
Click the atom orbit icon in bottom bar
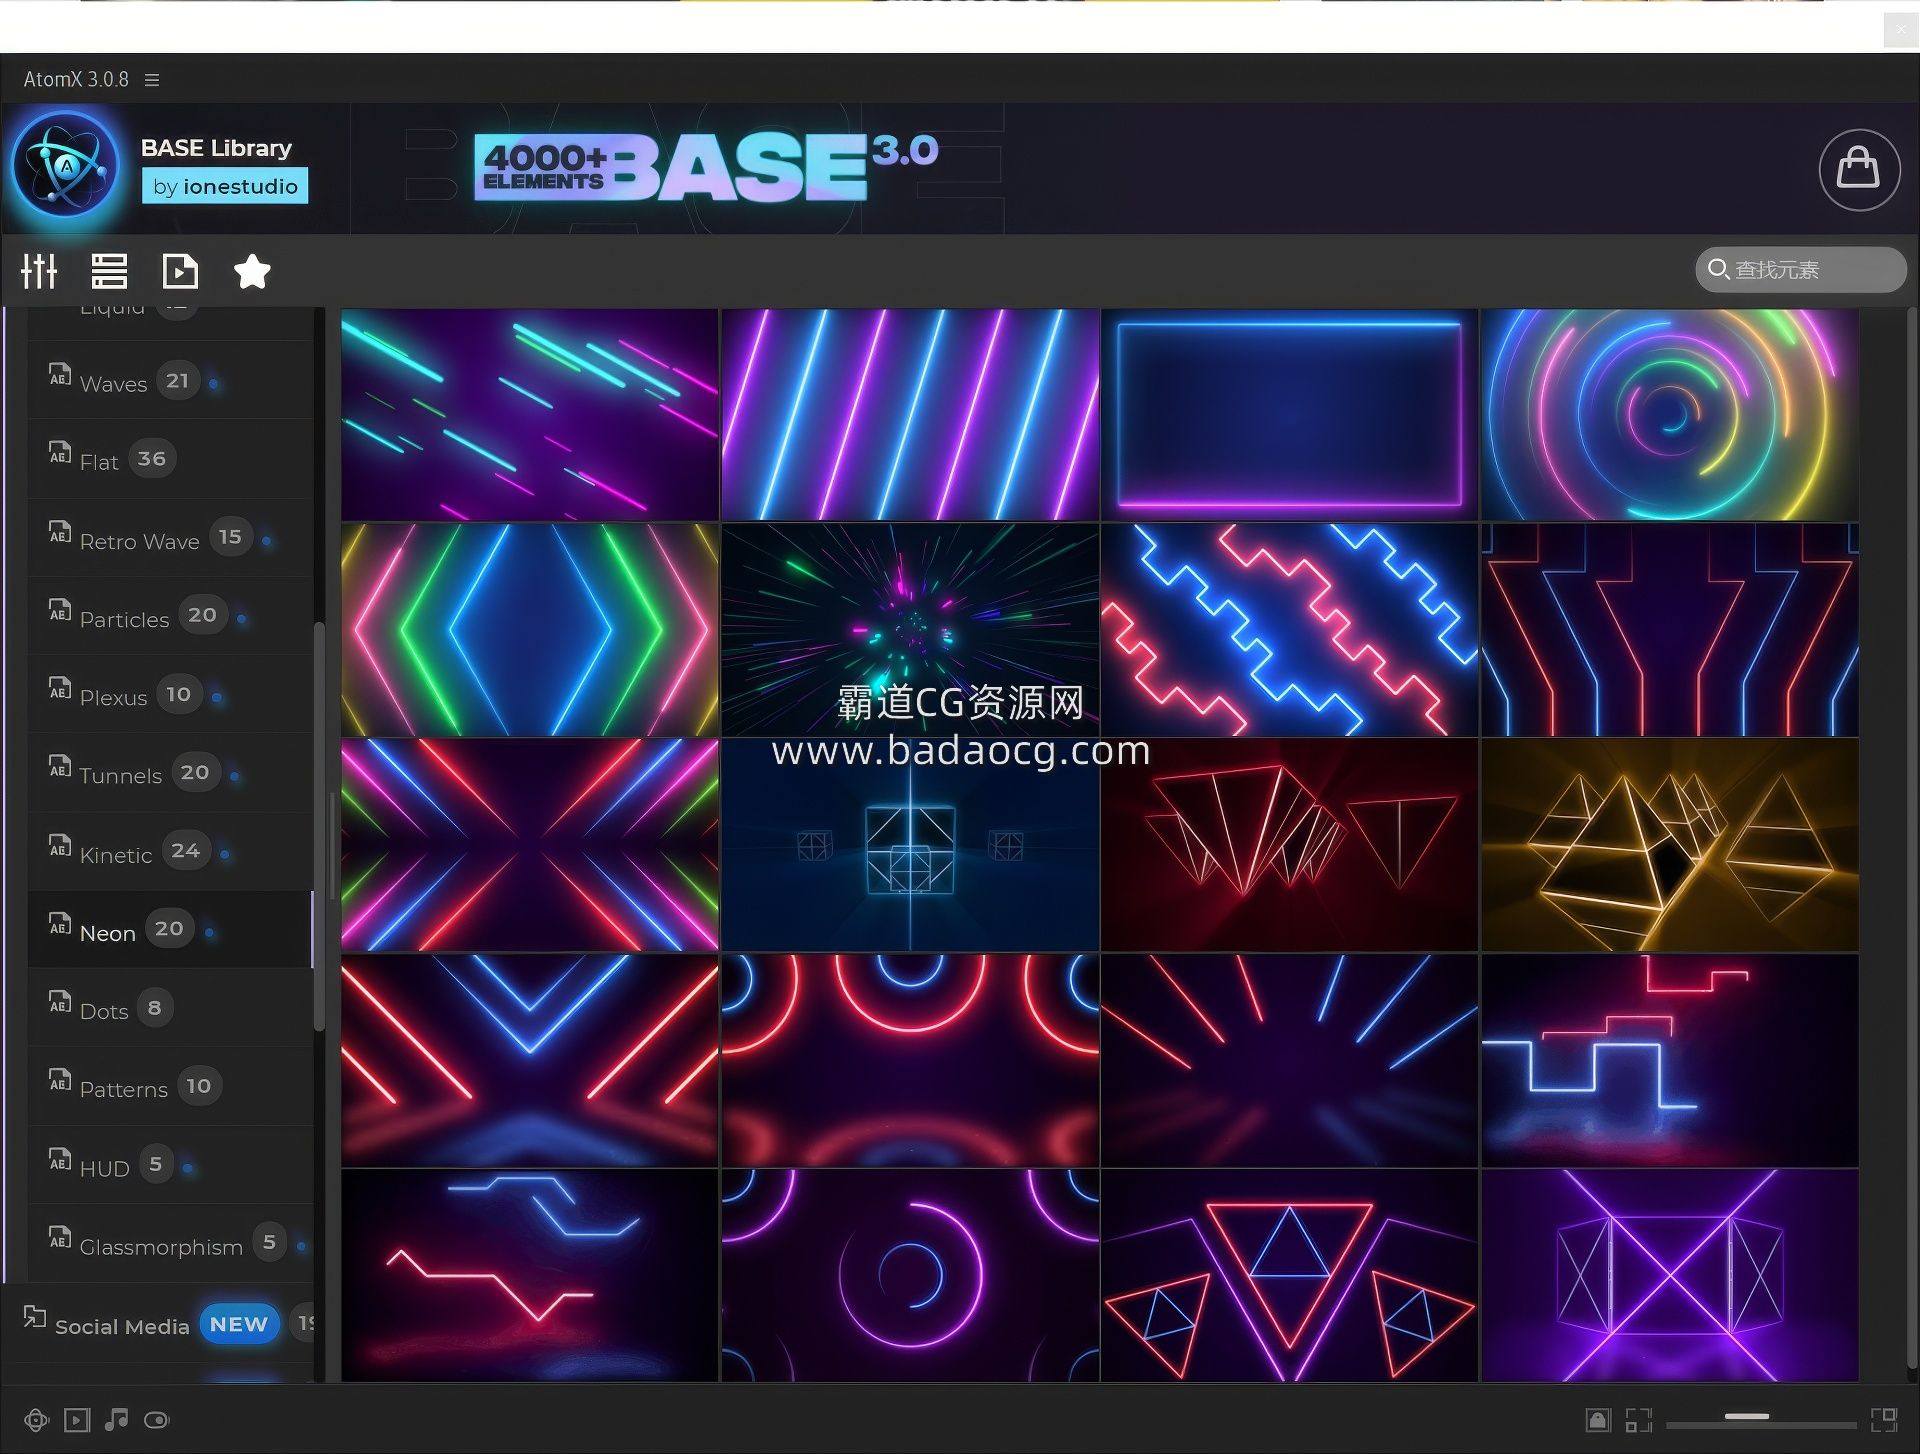click(x=36, y=1420)
